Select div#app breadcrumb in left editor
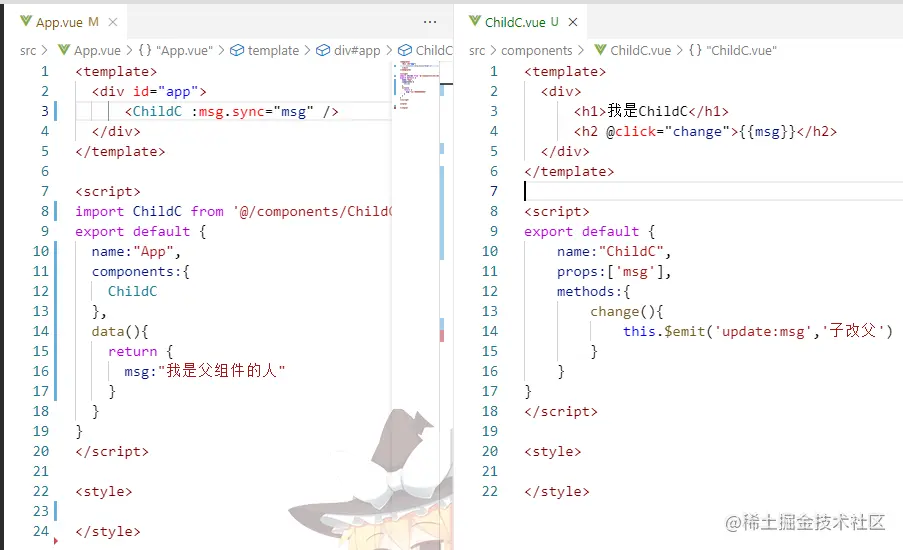903x550 pixels. coord(357,51)
